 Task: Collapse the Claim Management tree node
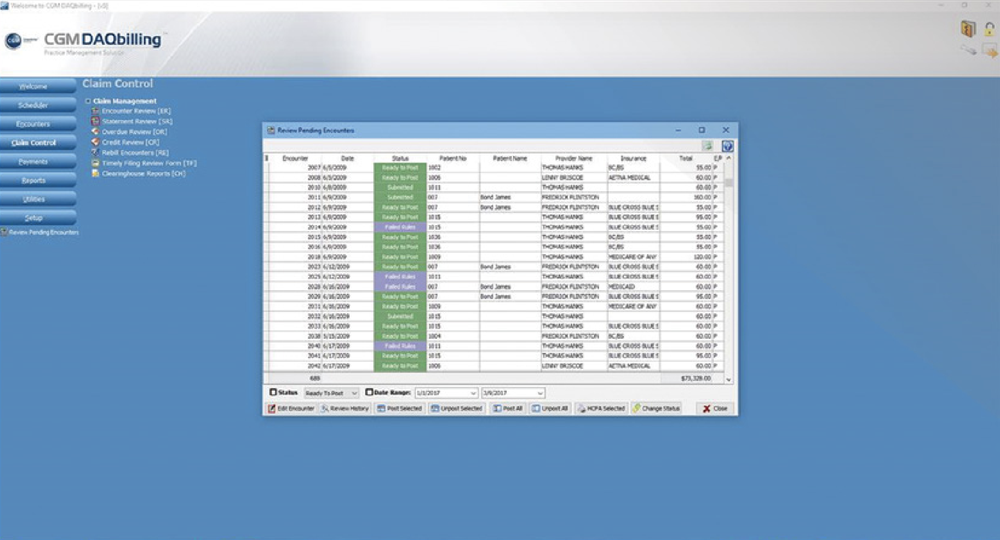[x=88, y=101]
